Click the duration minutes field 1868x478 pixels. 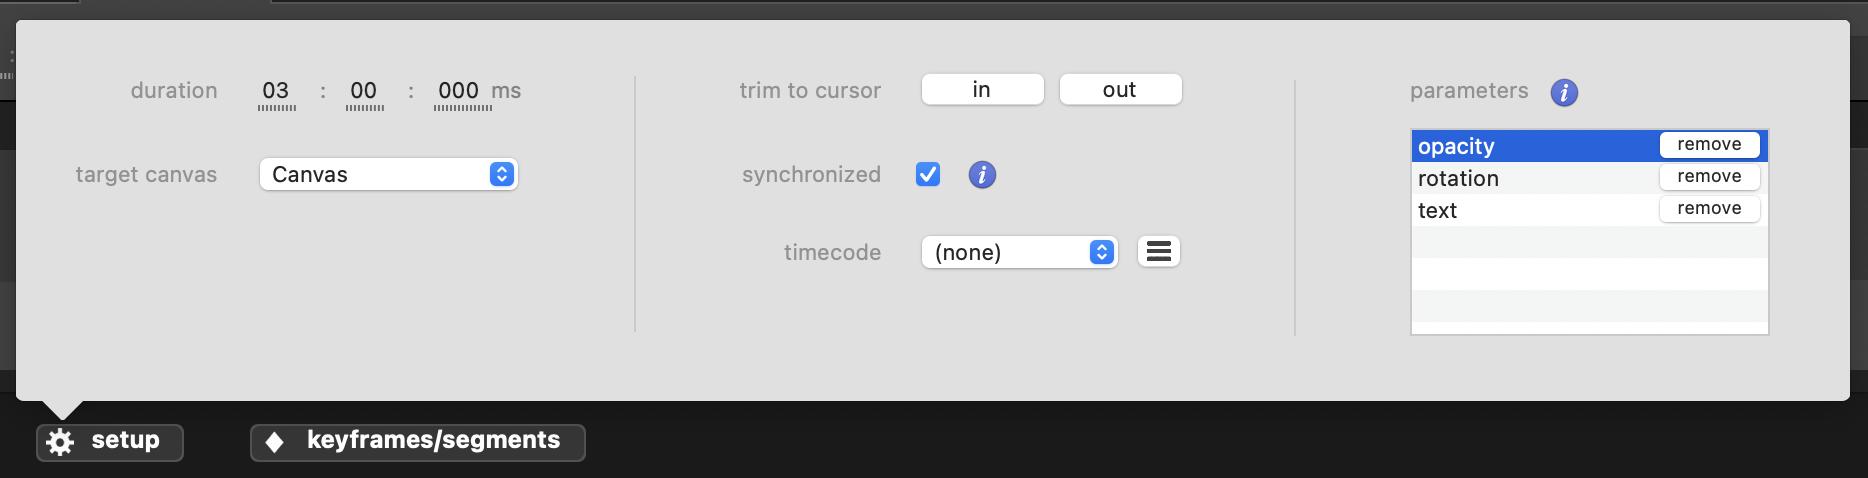pos(276,91)
